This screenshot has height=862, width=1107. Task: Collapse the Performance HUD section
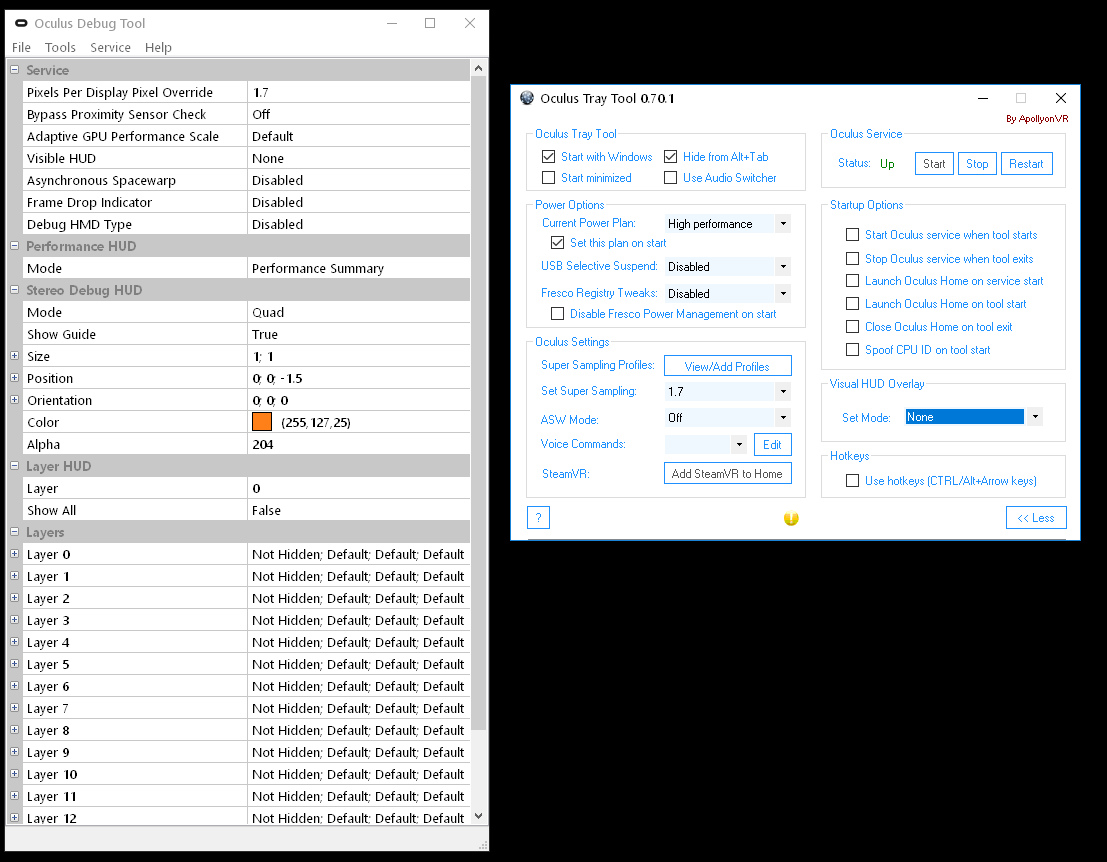[14, 246]
